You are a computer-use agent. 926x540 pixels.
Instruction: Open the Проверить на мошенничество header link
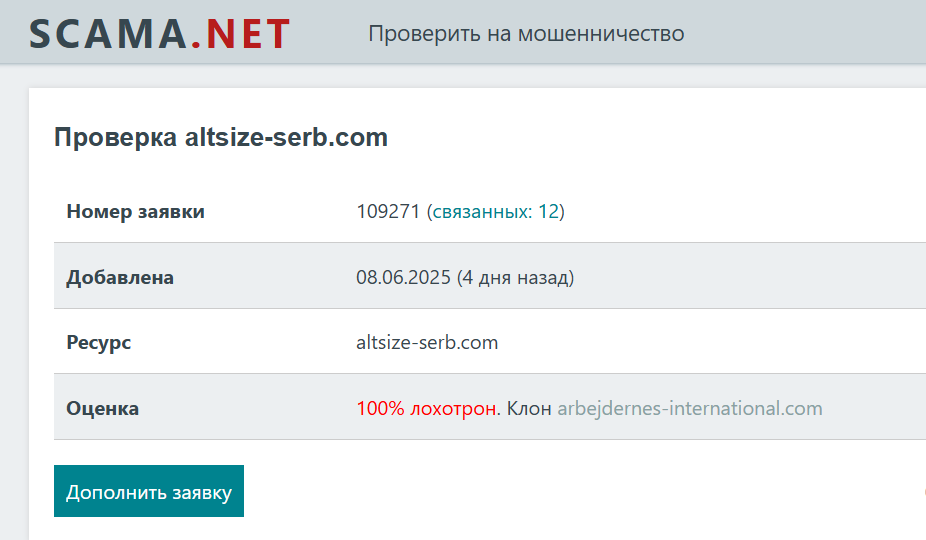click(526, 34)
